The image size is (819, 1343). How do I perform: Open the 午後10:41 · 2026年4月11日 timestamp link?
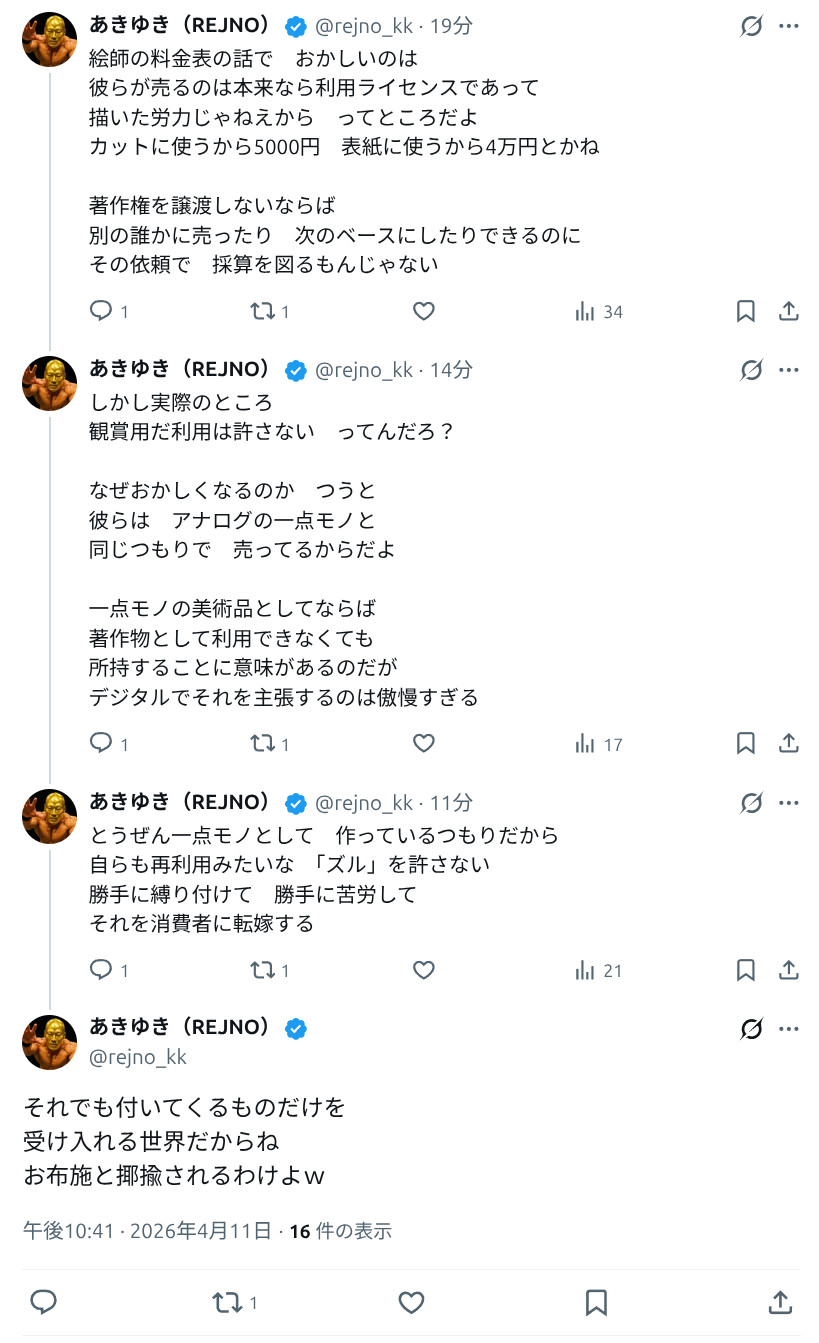click(x=146, y=1230)
